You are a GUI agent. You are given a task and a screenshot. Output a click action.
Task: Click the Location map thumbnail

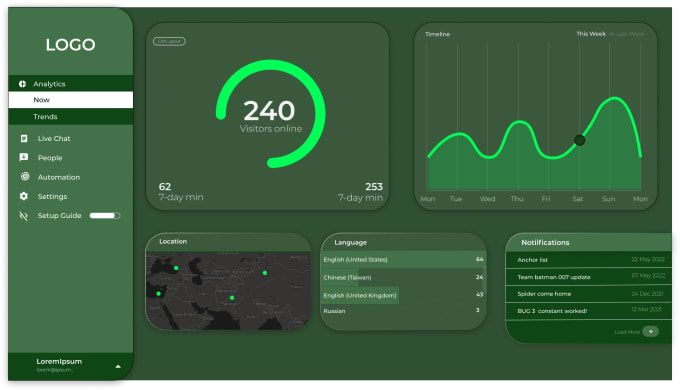229,291
